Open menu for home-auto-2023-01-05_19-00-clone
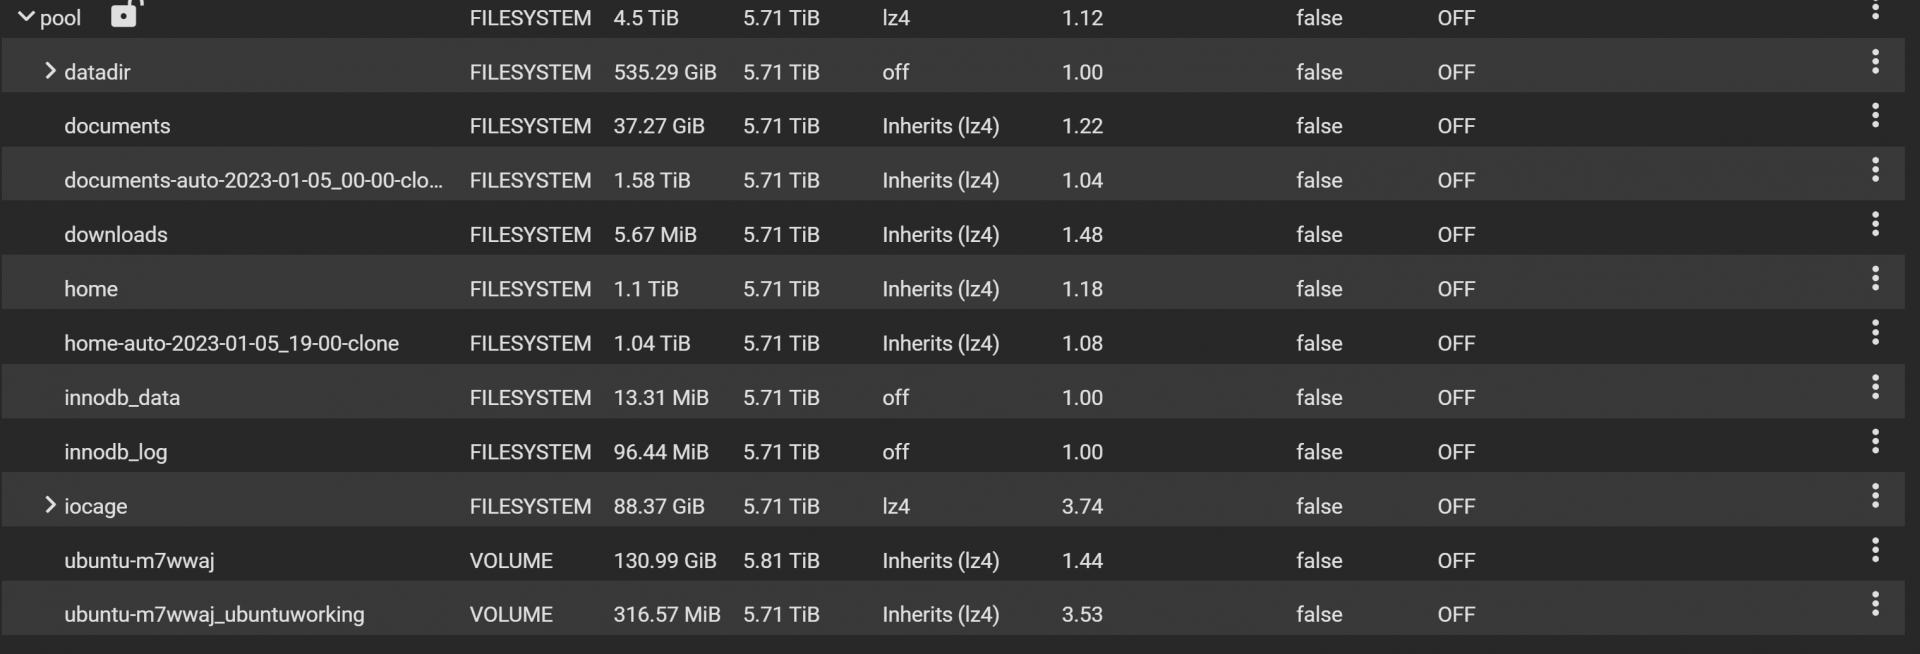 1875,333
